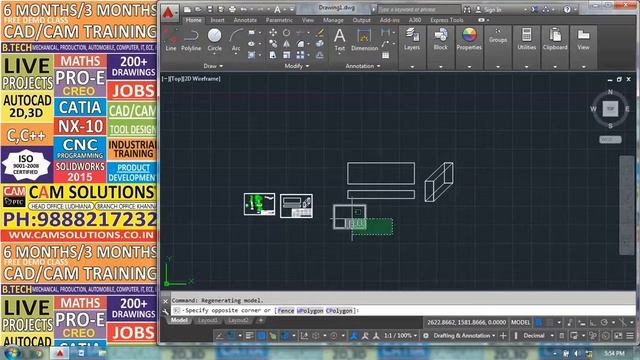This screenshot has width=640, height=360.
Task: Switch to the Insert ribbon tab
Action: tap(217, 20)
